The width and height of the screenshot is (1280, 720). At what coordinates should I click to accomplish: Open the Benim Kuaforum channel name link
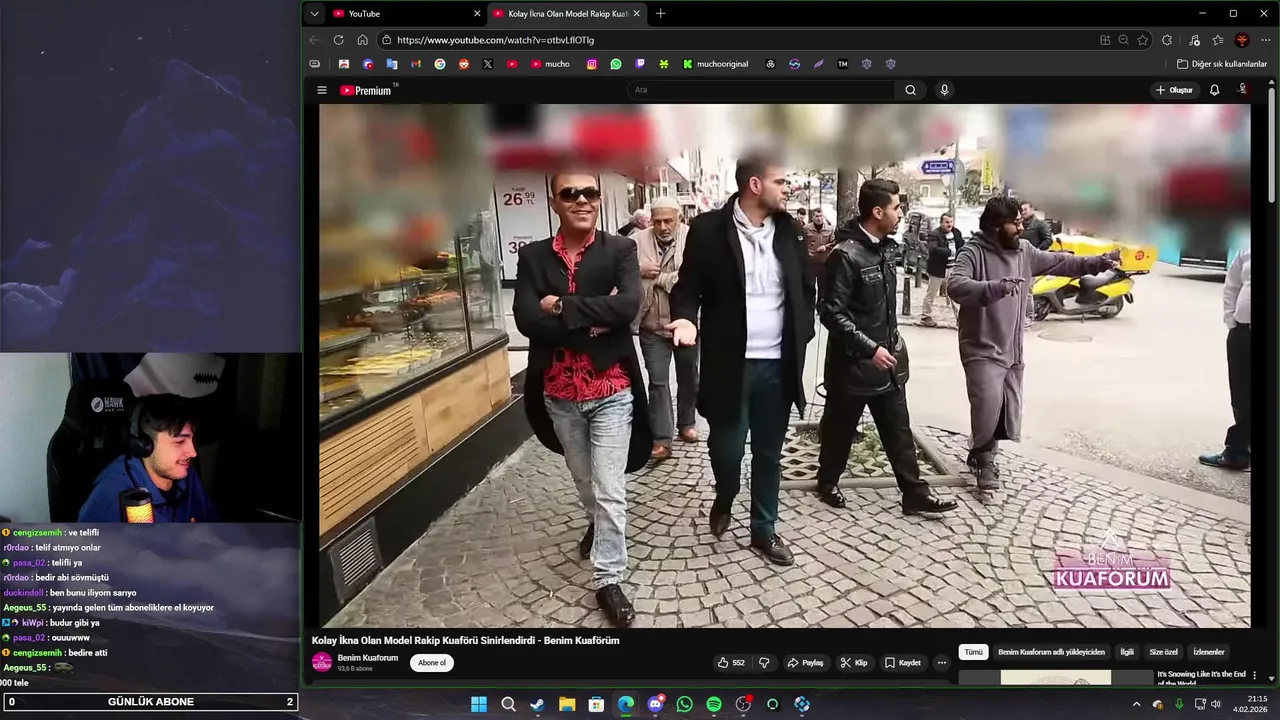(x=368, y=658)
